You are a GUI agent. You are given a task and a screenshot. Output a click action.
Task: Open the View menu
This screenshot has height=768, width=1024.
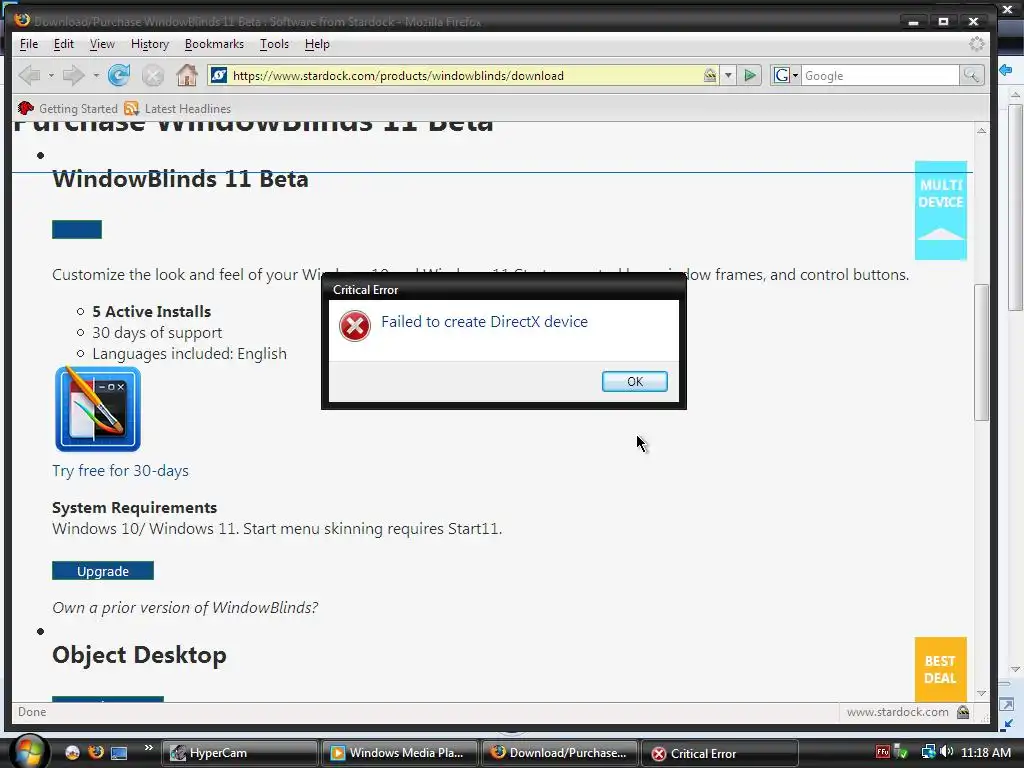coord(102,44)
